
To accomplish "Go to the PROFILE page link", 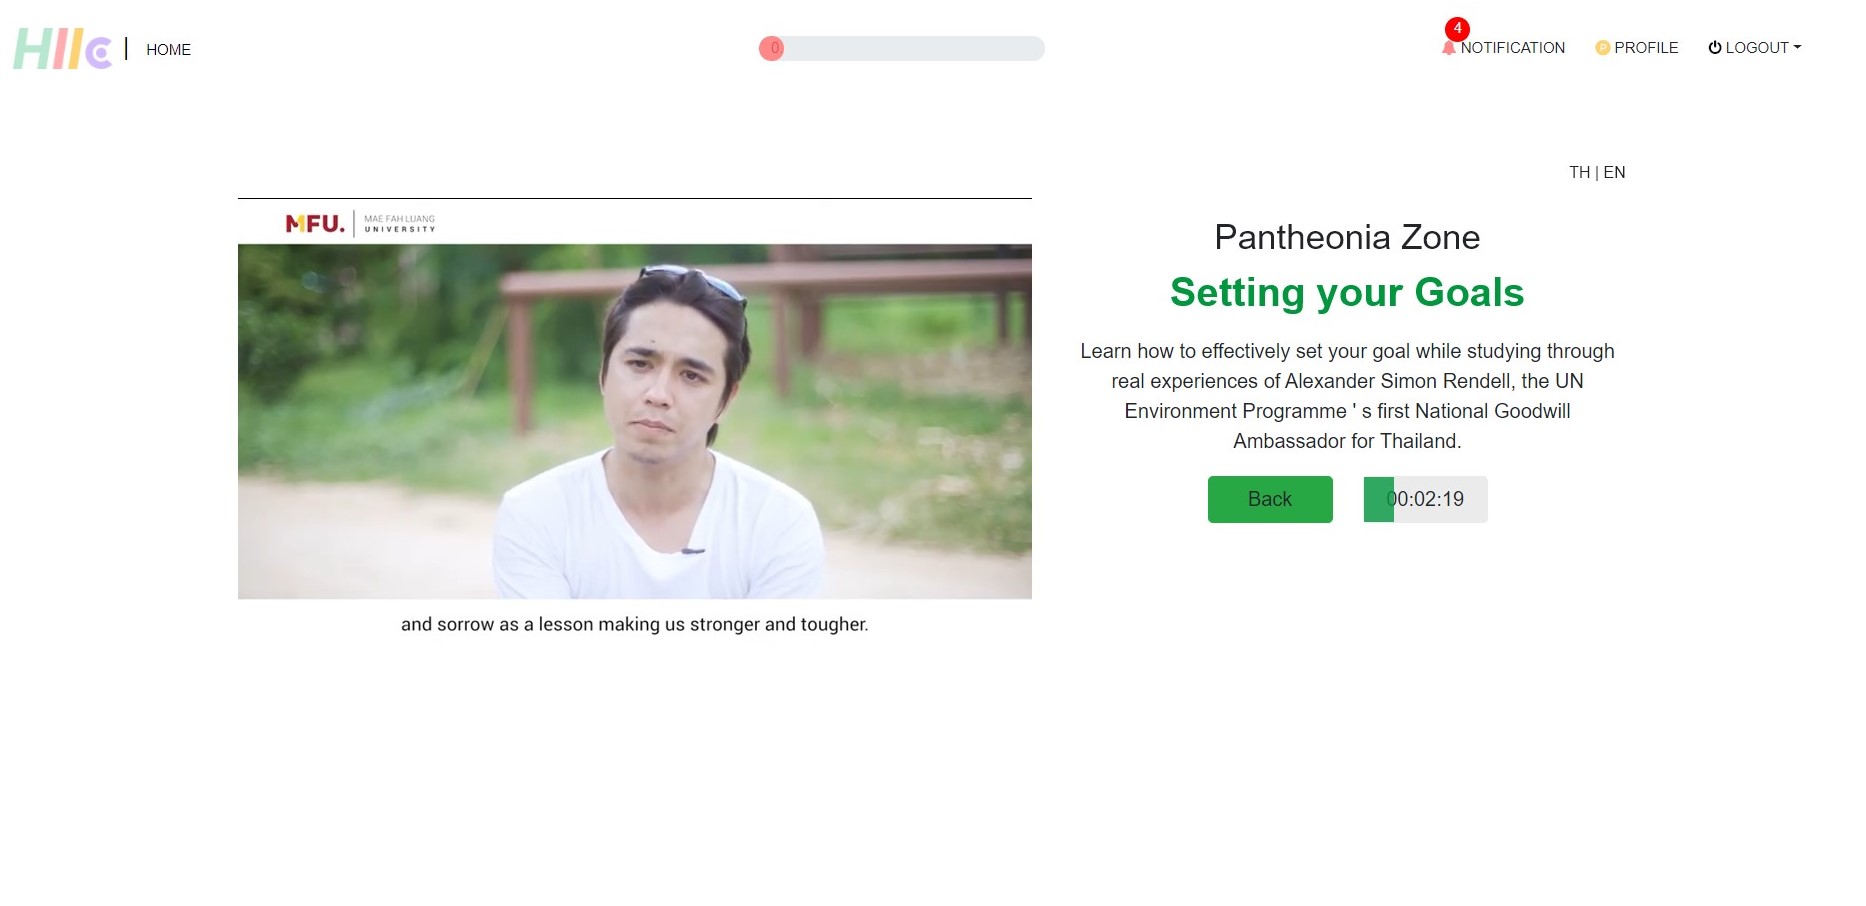I will point(1646,48).
